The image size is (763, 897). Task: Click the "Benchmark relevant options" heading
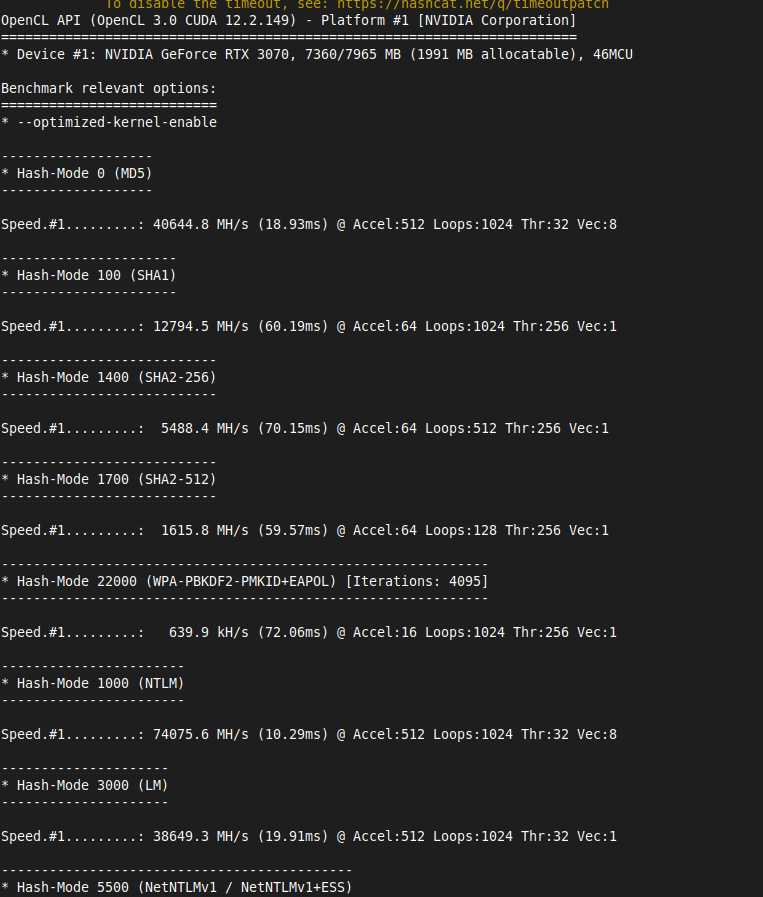click(108, 88)
